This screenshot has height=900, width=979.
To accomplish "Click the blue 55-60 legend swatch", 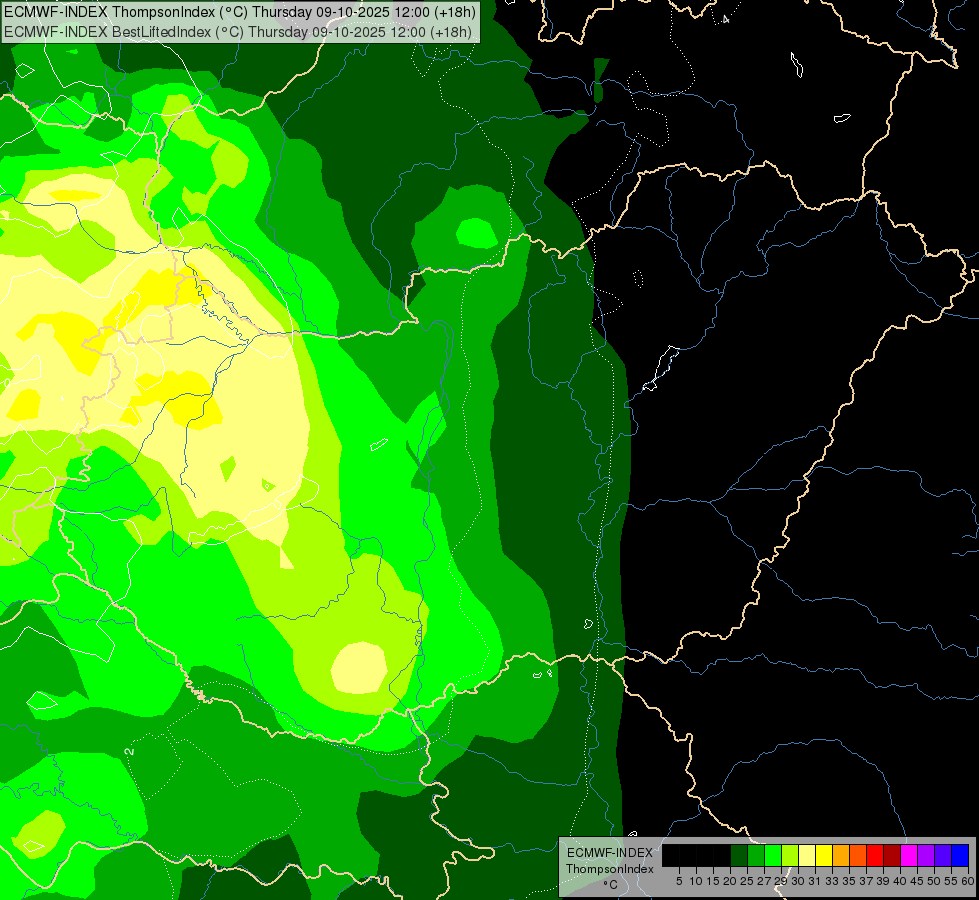I will pyautogui.click(x=960, y=855).
